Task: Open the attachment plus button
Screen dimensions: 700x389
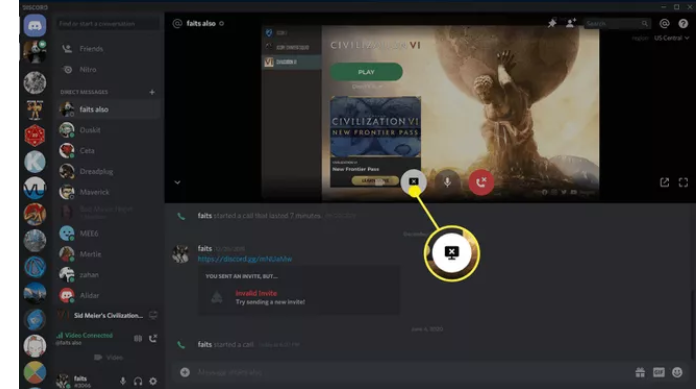Action: (x=185, y=372)
